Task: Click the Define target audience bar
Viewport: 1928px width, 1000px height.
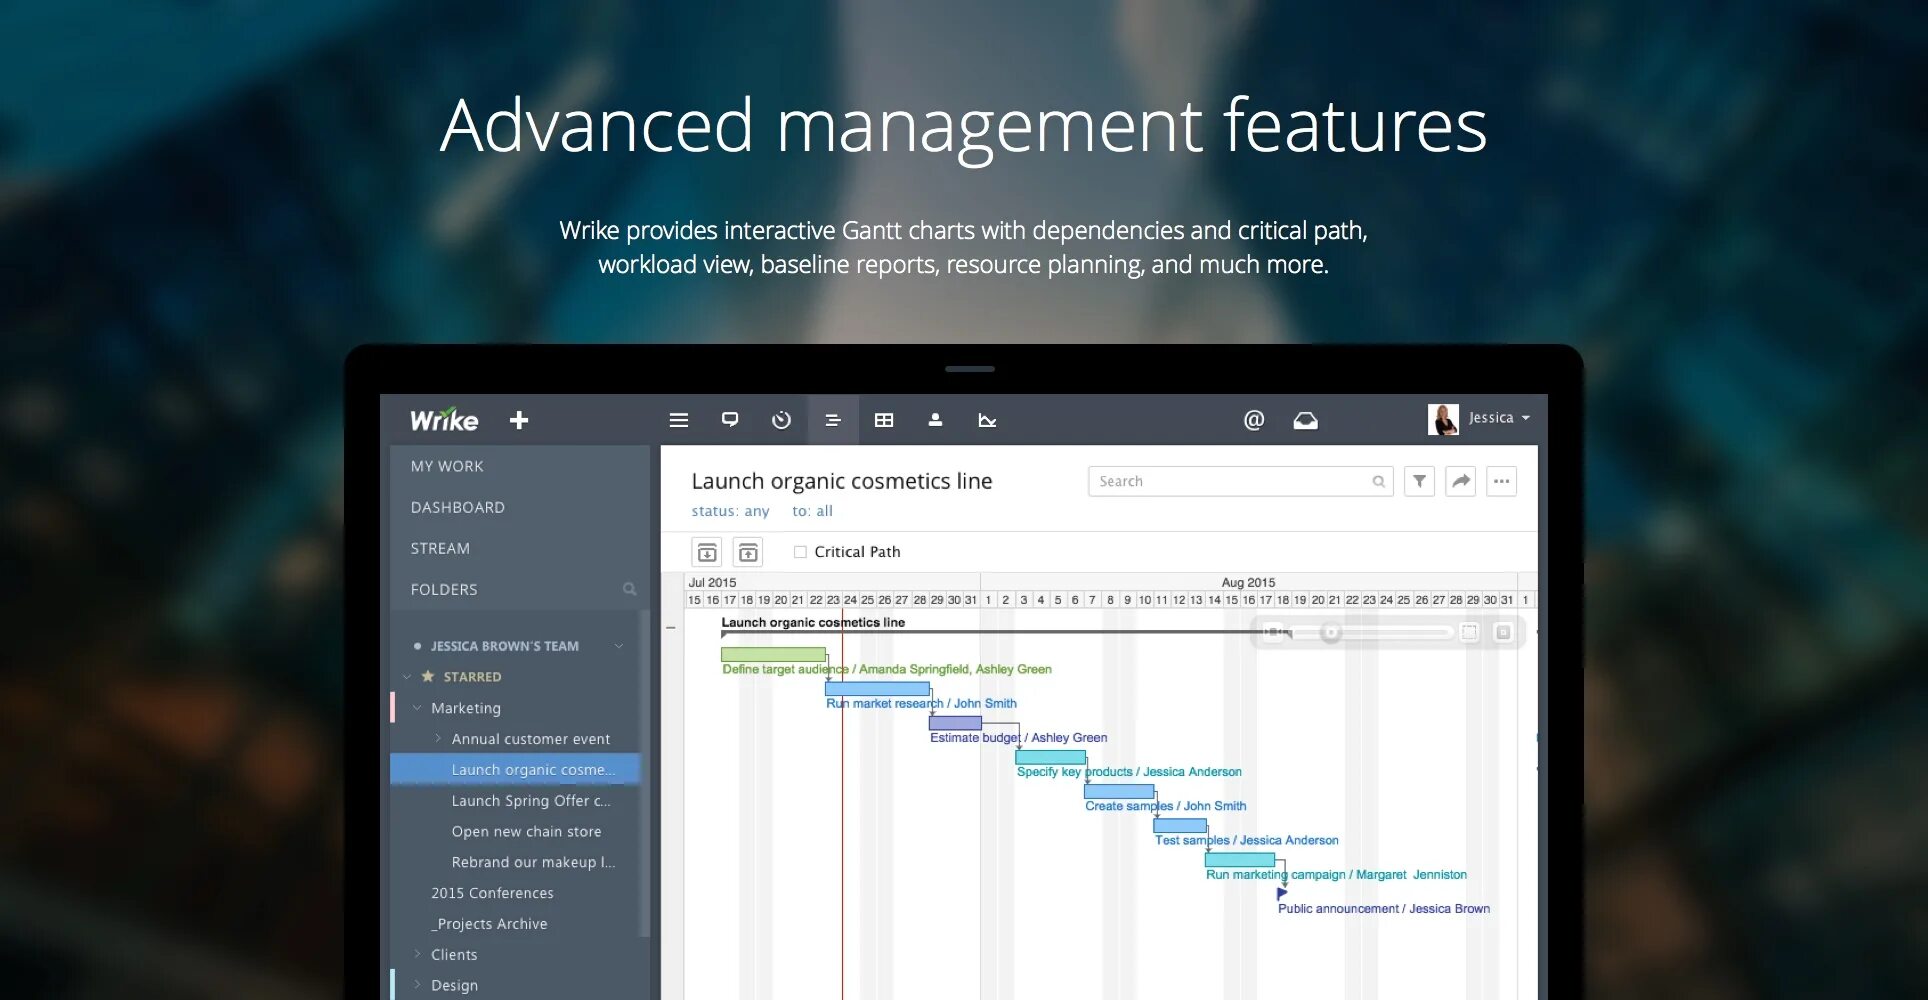Action: click(x=773, y=655)
